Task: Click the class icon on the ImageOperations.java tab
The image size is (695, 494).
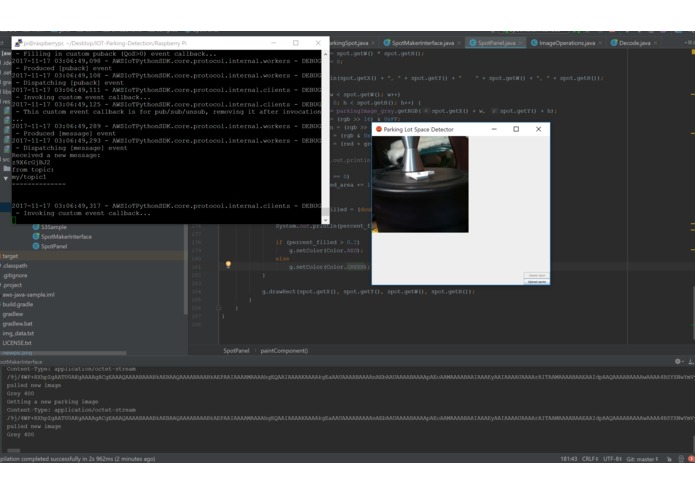Action: pos(534,43)
